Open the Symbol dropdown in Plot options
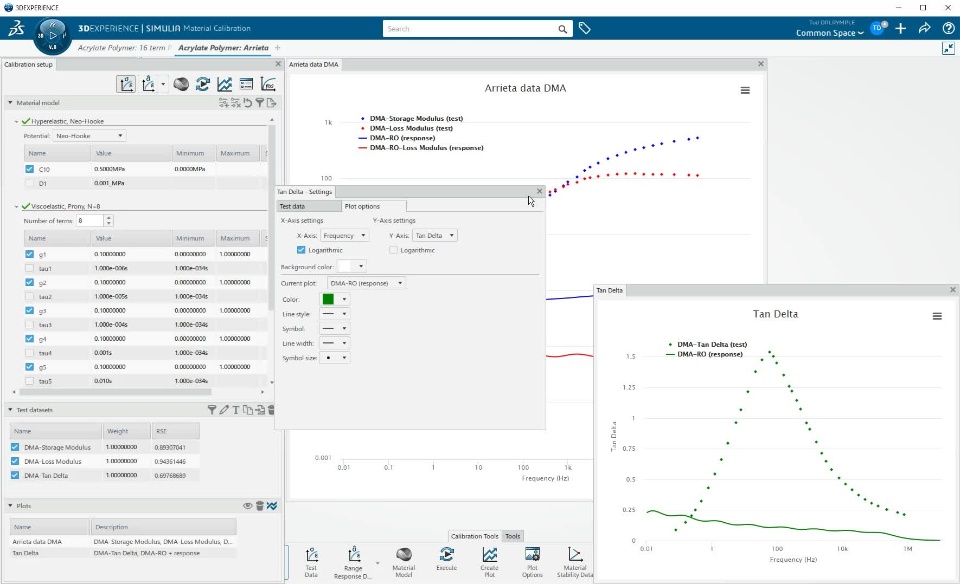 [336, 328]
